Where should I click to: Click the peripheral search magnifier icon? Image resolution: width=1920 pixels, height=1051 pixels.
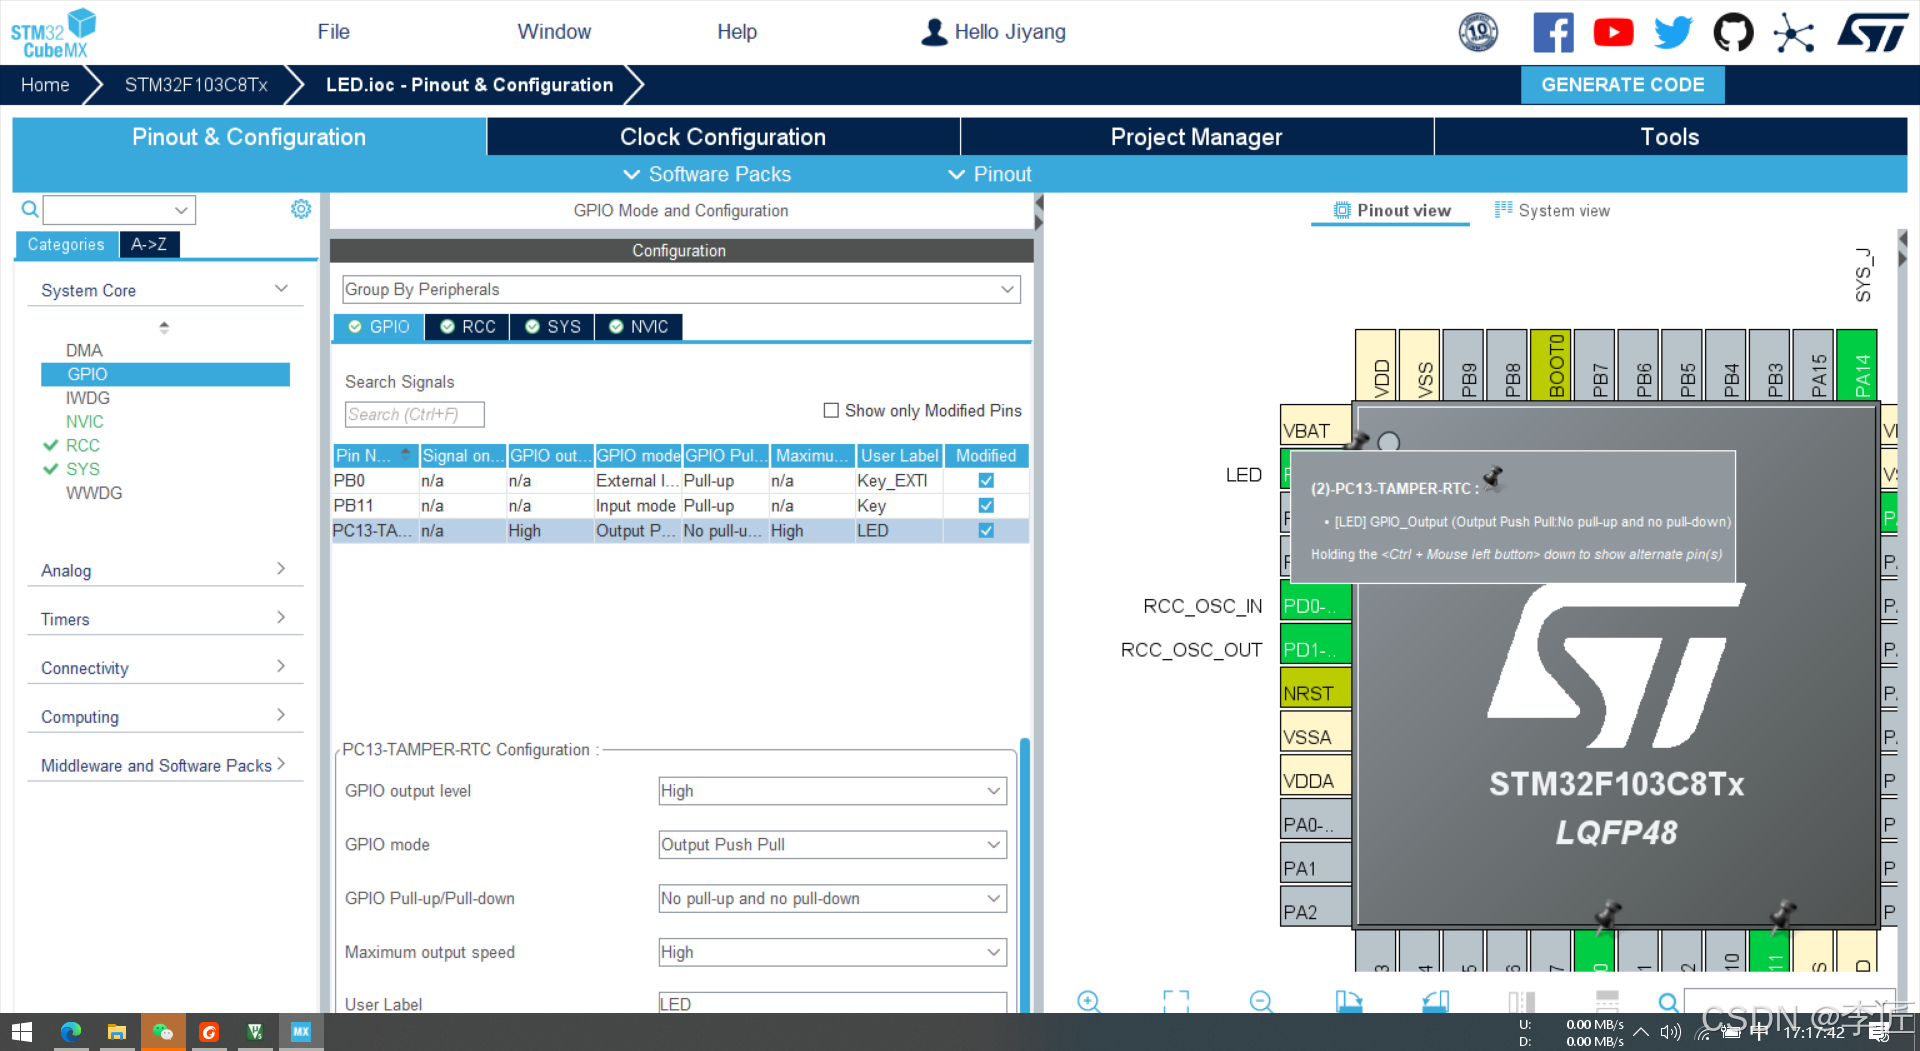30,209
